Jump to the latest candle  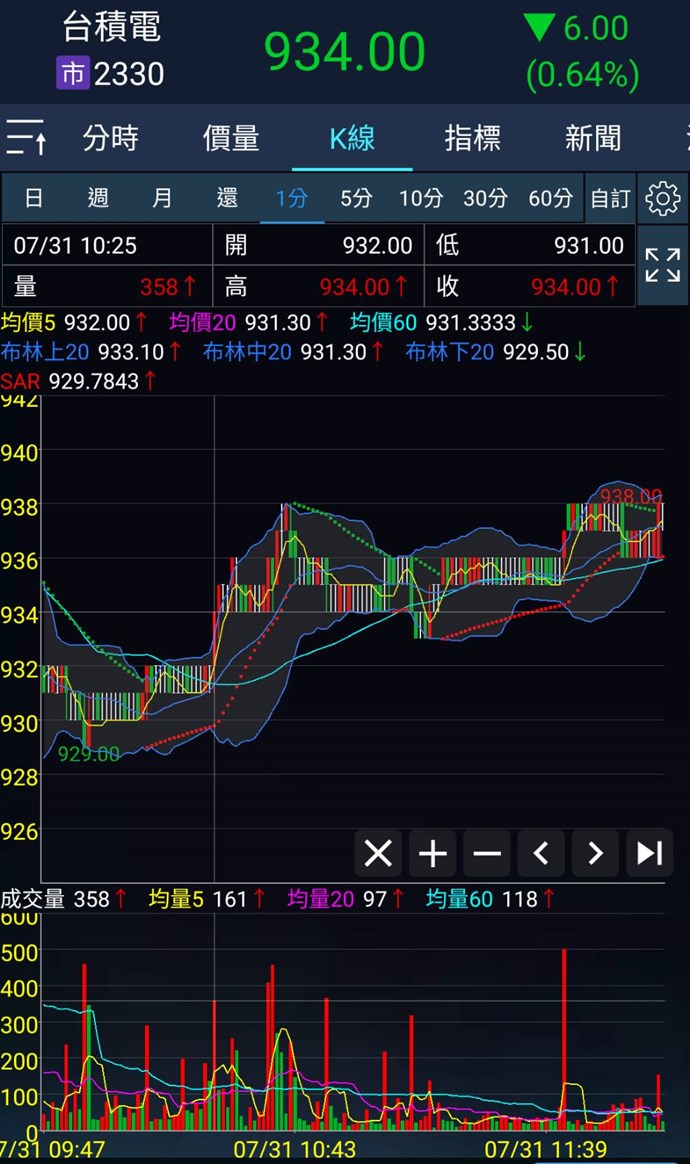point(650,853)
